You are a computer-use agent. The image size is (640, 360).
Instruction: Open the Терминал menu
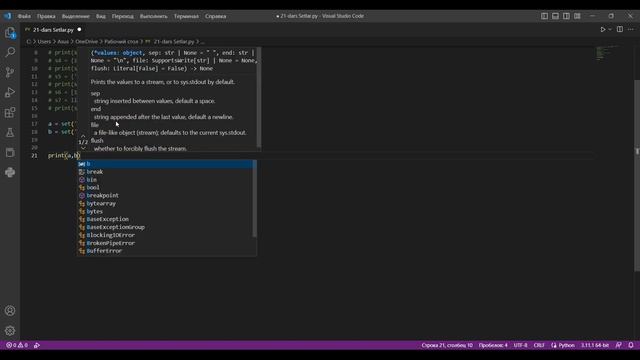(x=186, y=16)
